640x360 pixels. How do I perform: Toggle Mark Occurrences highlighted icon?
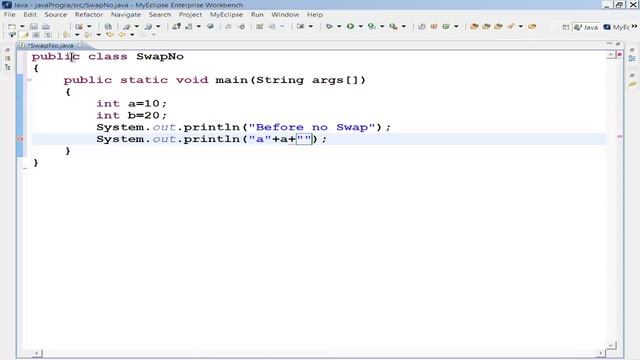coord(25,35)
